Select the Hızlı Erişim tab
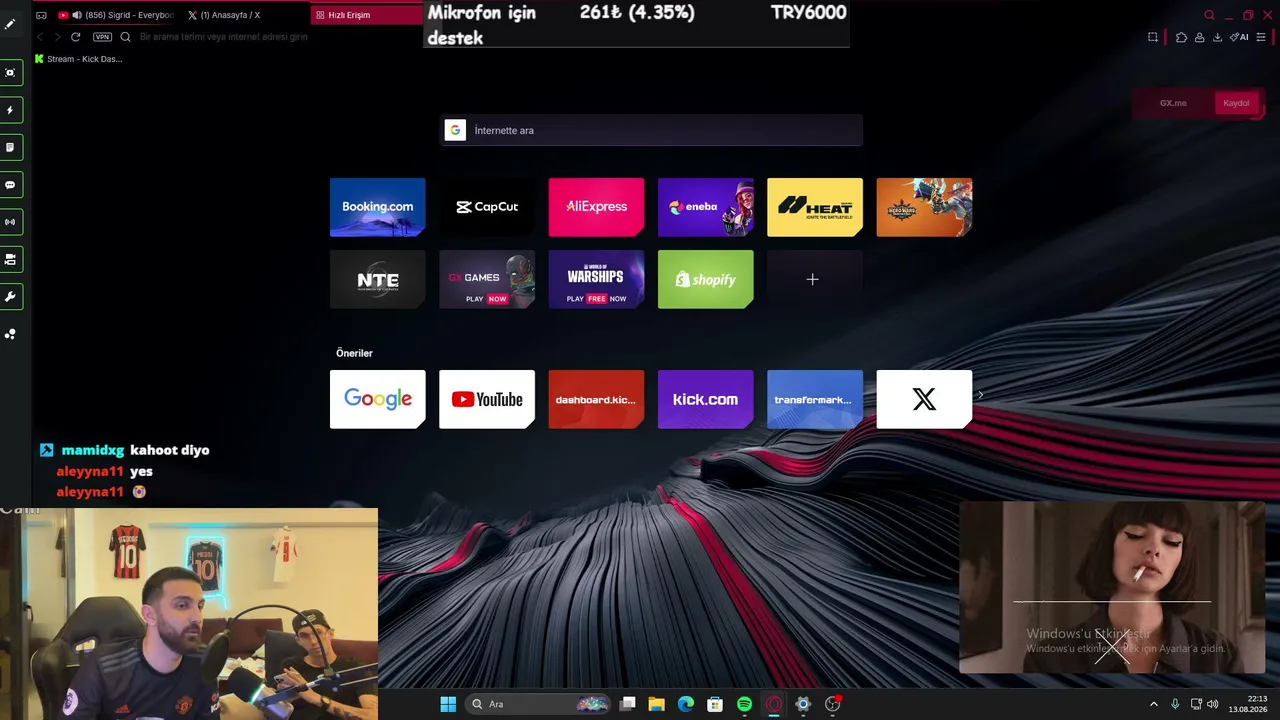Screen dimensions: 1280x720 [366, 15]
